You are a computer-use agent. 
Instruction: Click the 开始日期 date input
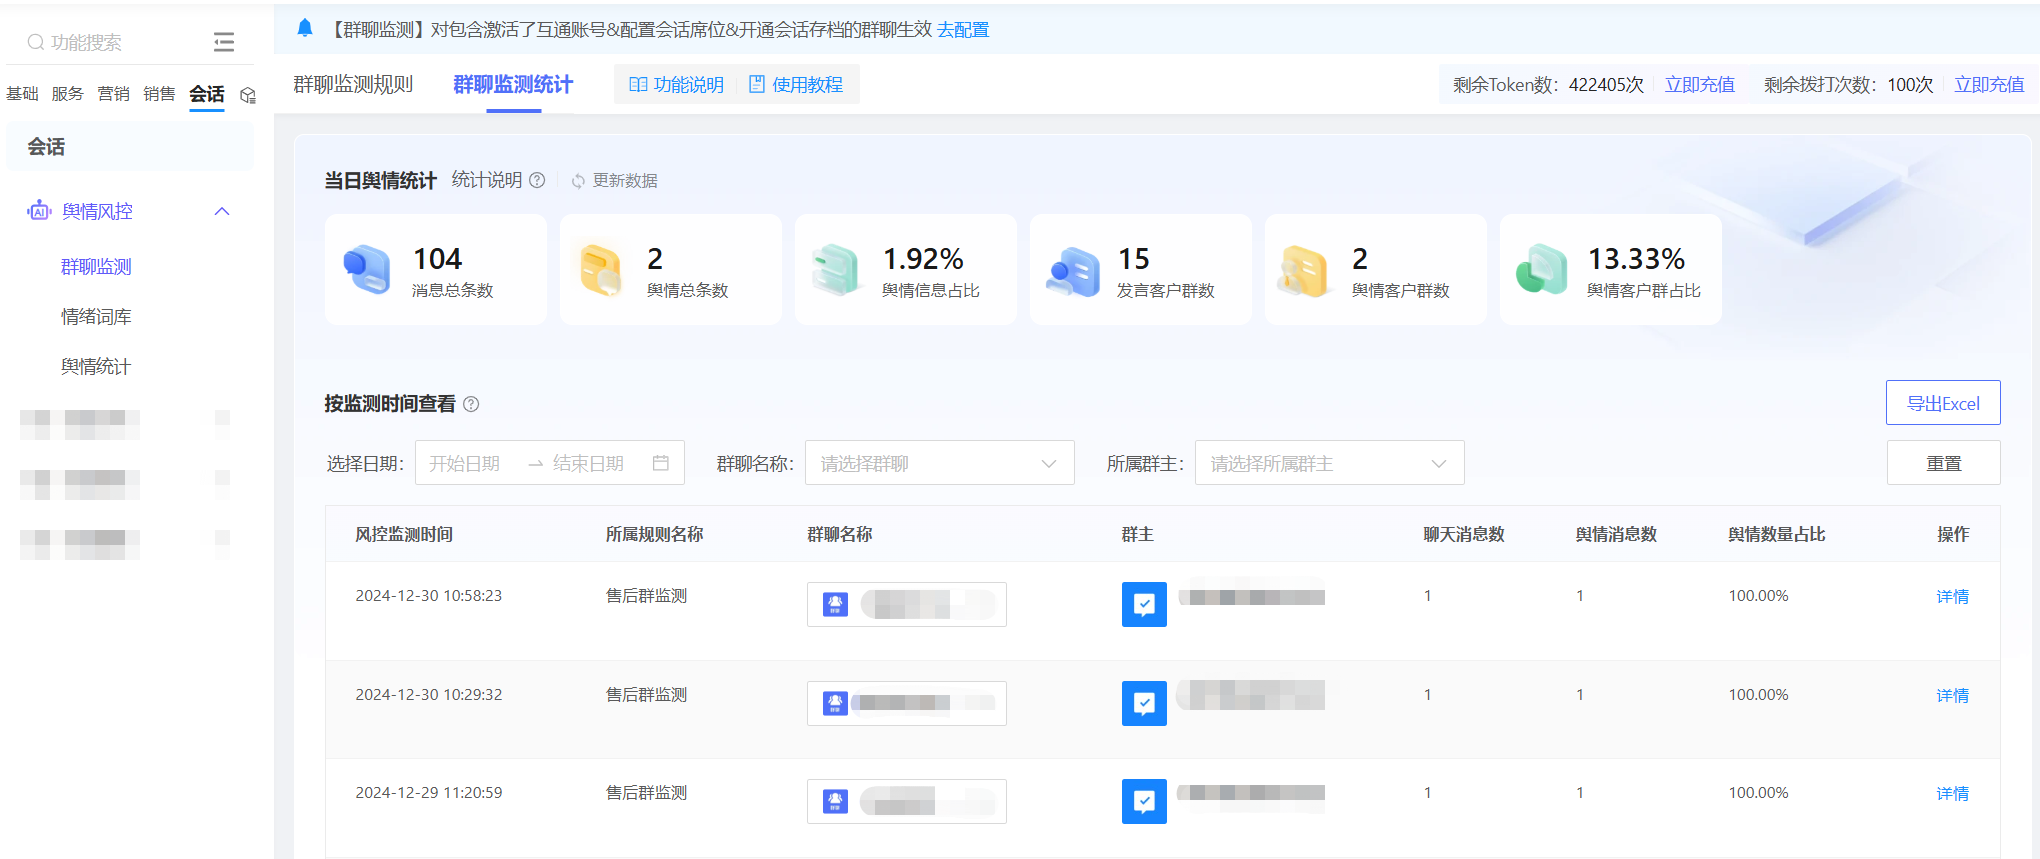click(465, 463)
